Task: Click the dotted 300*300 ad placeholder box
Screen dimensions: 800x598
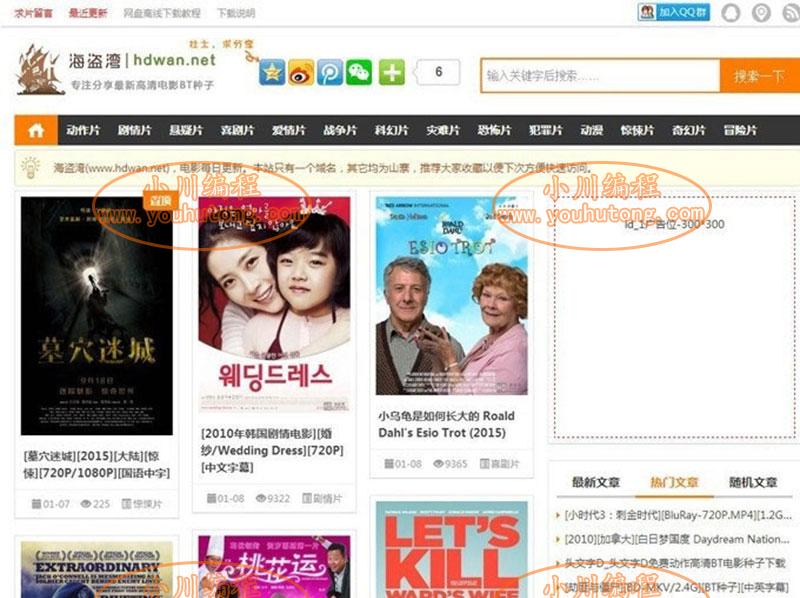Action: tap(674, 317)
